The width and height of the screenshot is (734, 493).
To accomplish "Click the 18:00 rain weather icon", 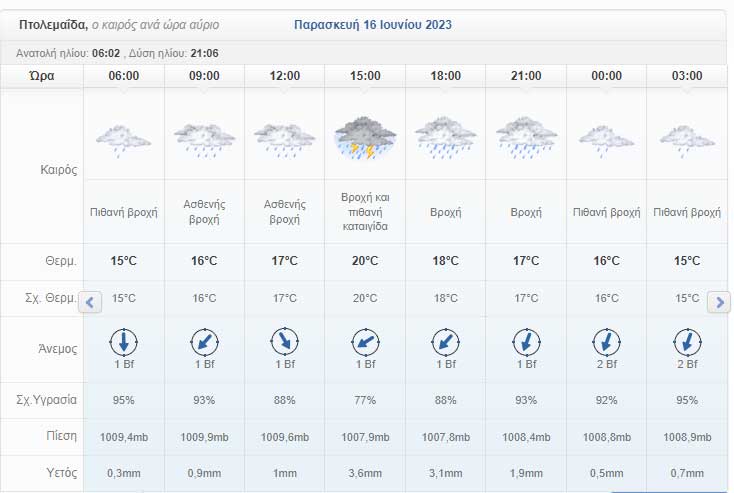I will [446, 138].
